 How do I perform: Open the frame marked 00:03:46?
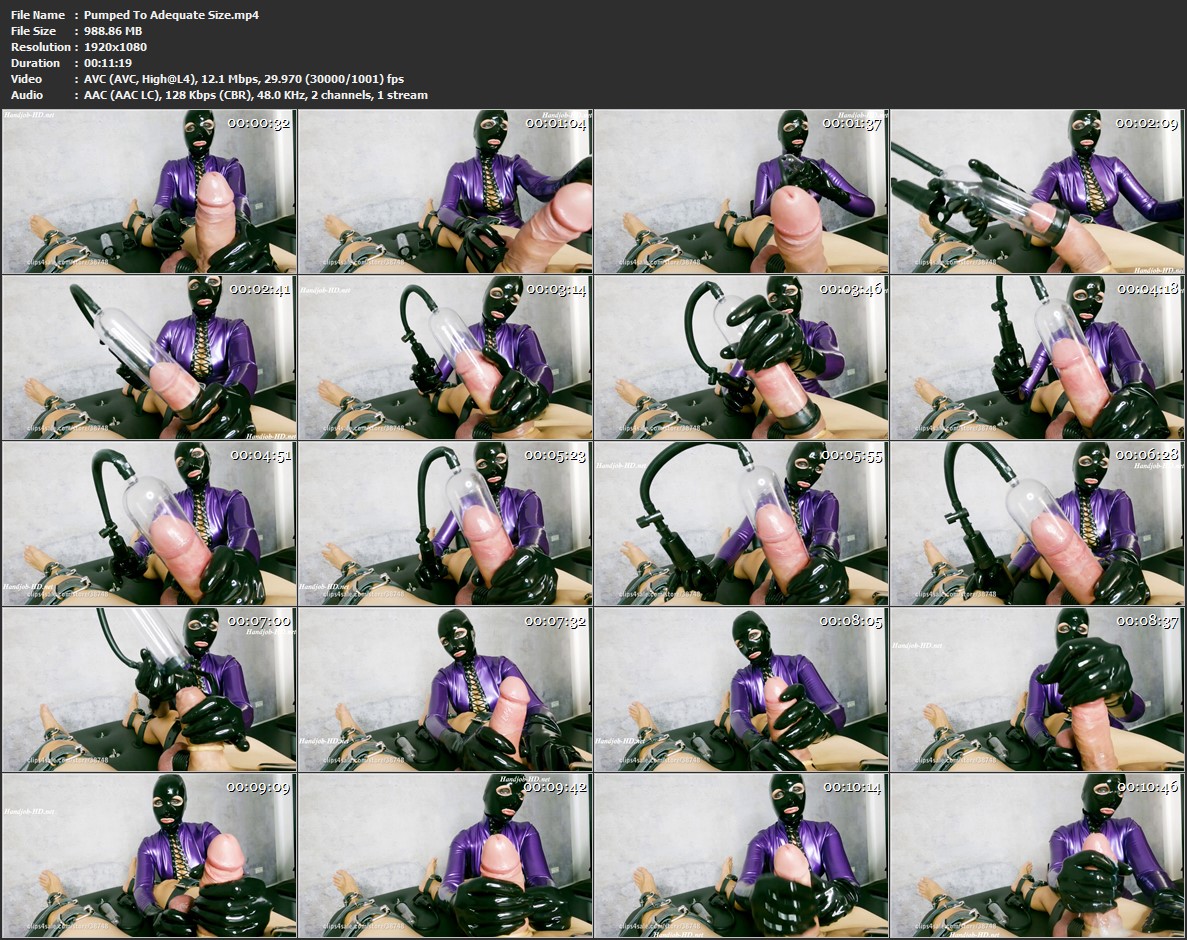[x=741, y=357]
